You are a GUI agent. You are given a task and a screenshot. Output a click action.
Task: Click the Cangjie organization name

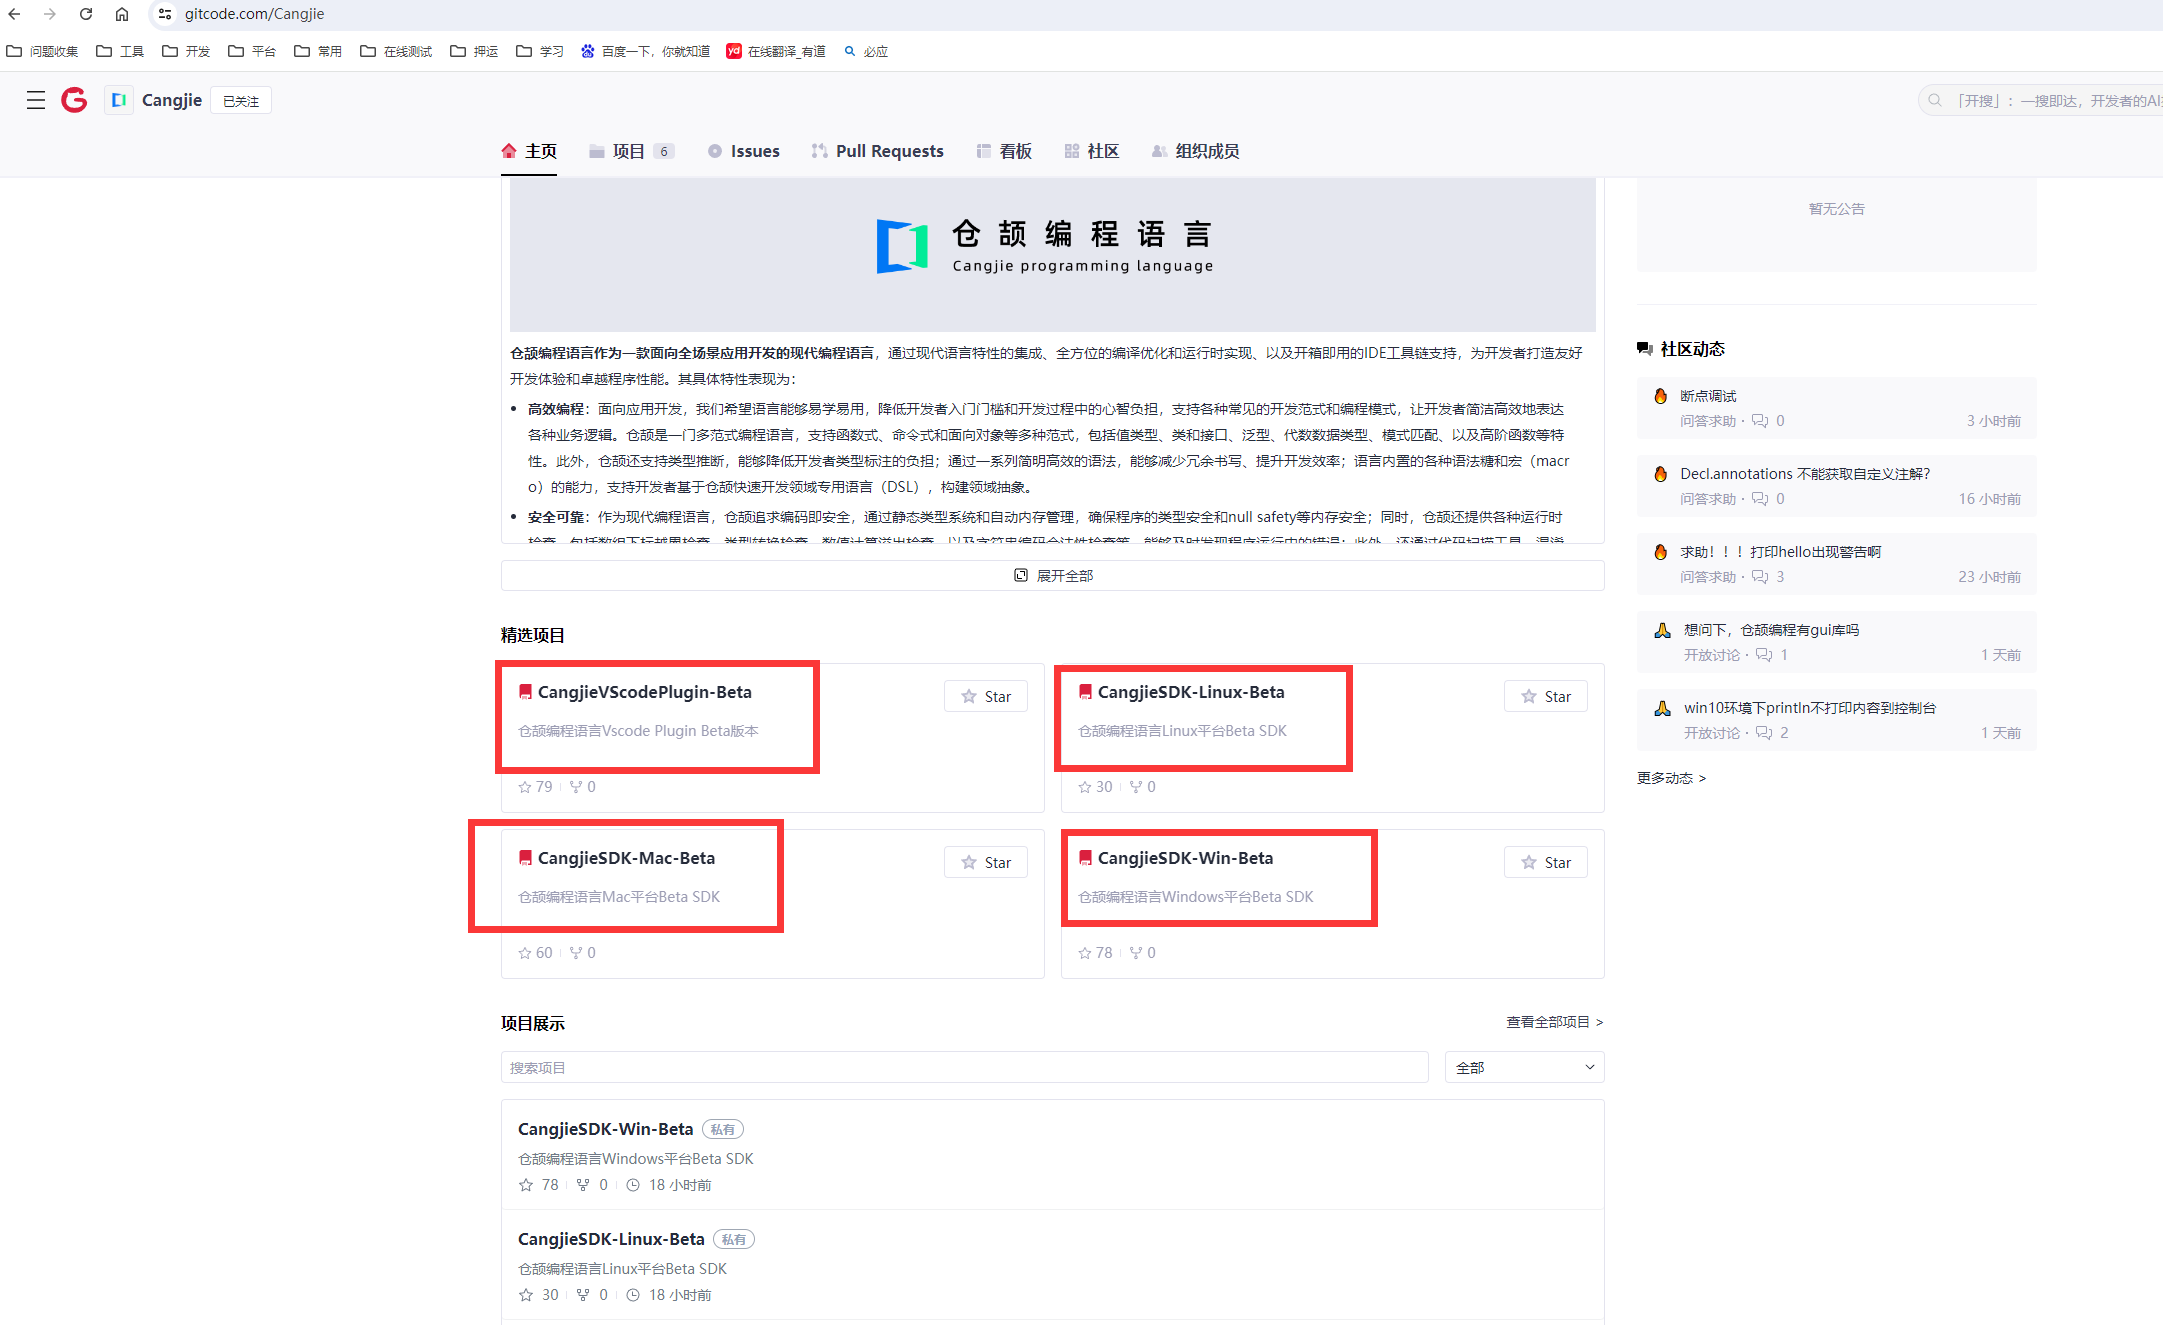[x=172, y=100]
